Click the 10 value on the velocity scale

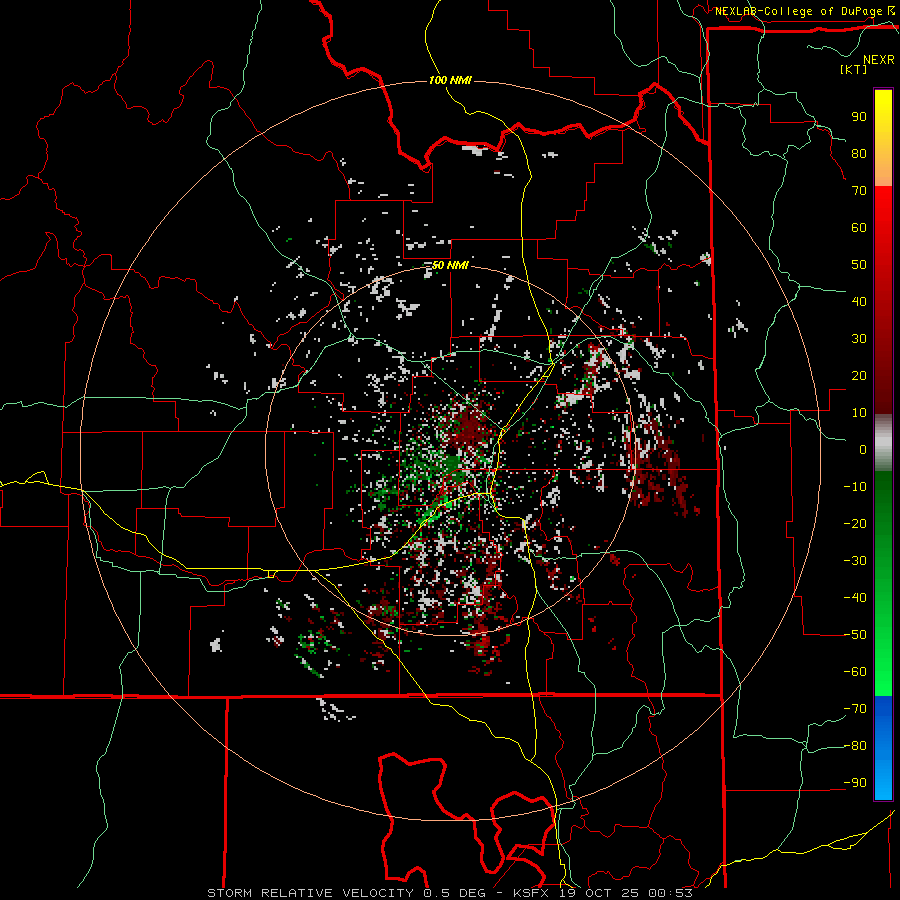(x=859, y=413)
